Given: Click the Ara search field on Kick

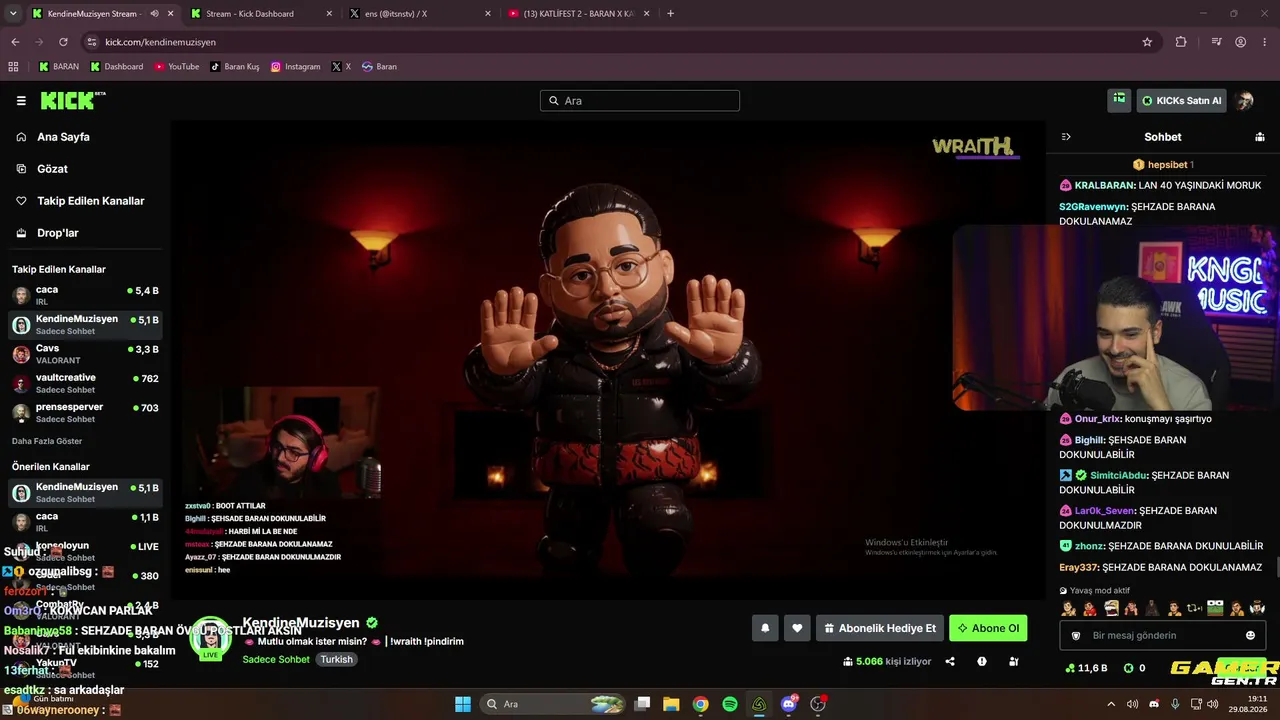Looking at the screenshot, I should tap(640, 101).
